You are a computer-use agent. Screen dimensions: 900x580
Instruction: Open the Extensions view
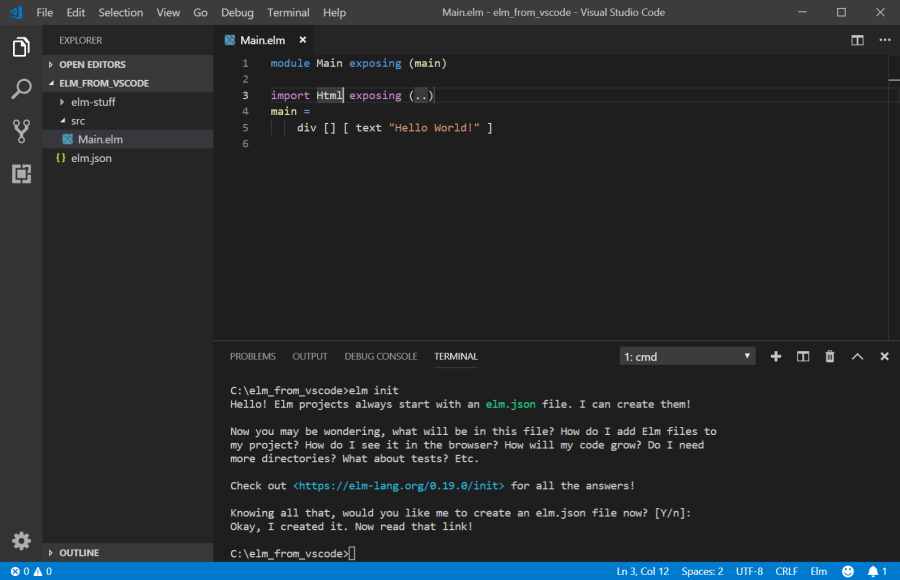(x=21, y=174)
